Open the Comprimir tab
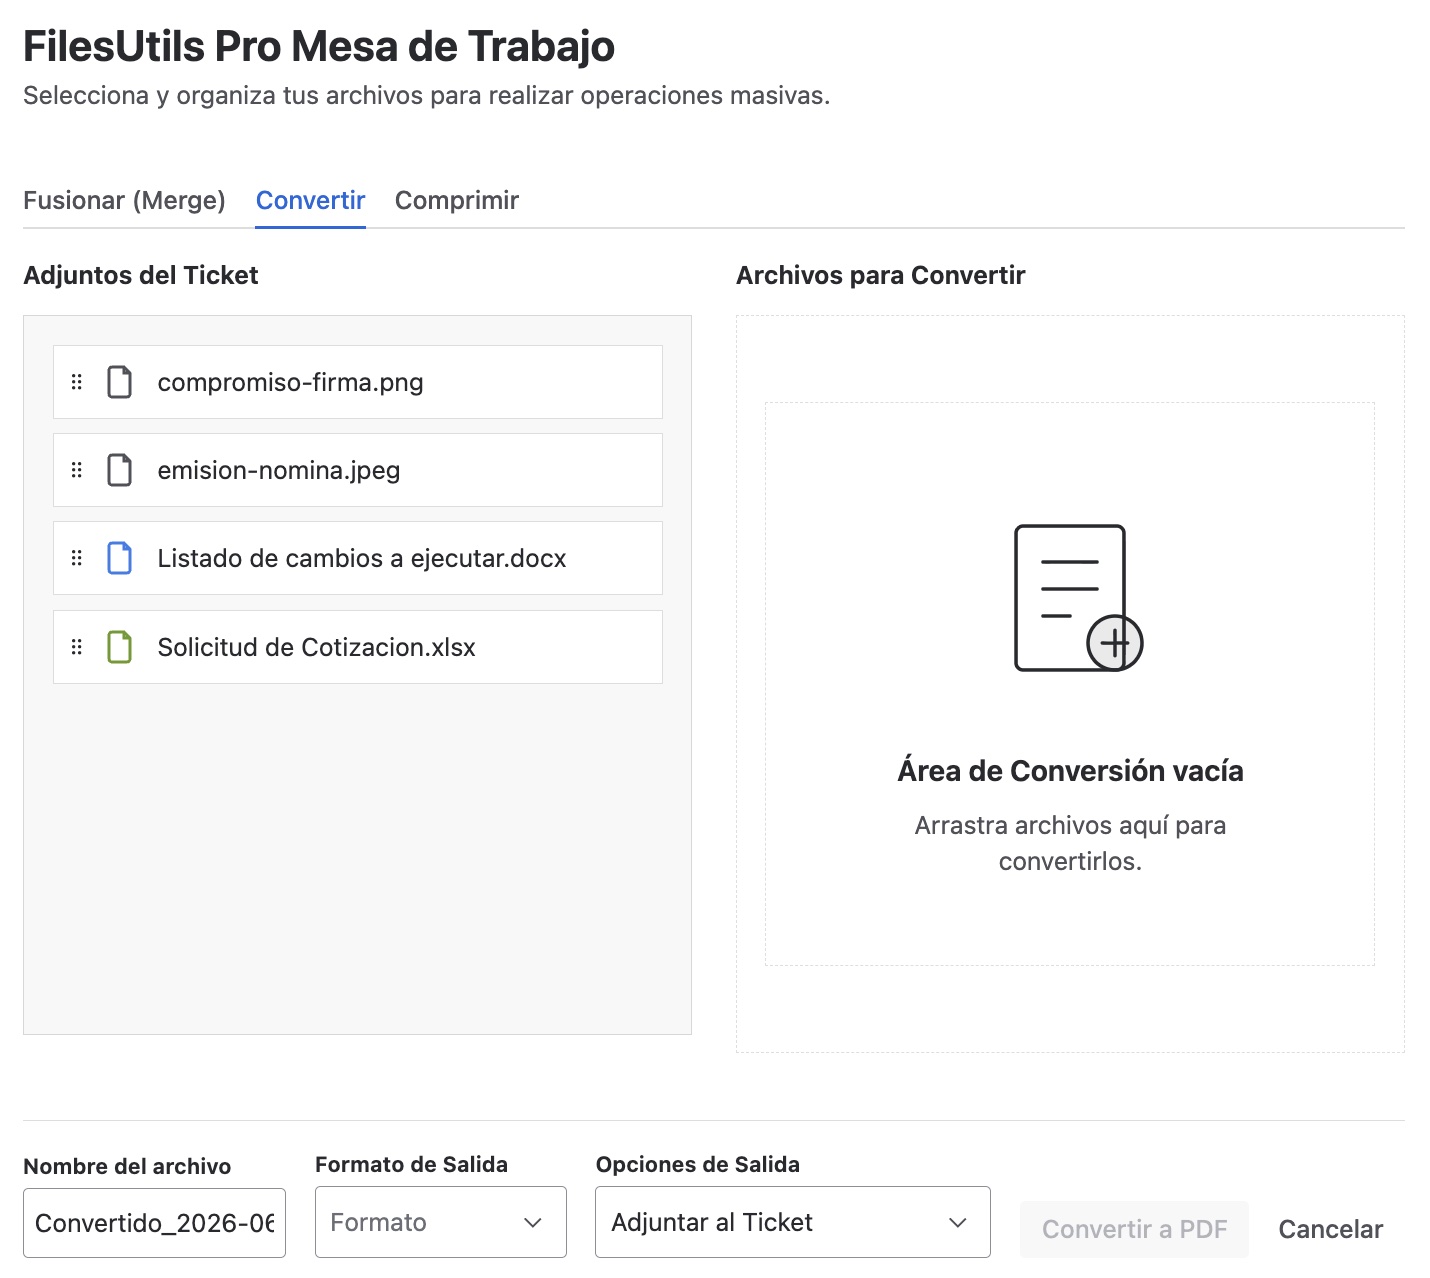 coord(457,200)
